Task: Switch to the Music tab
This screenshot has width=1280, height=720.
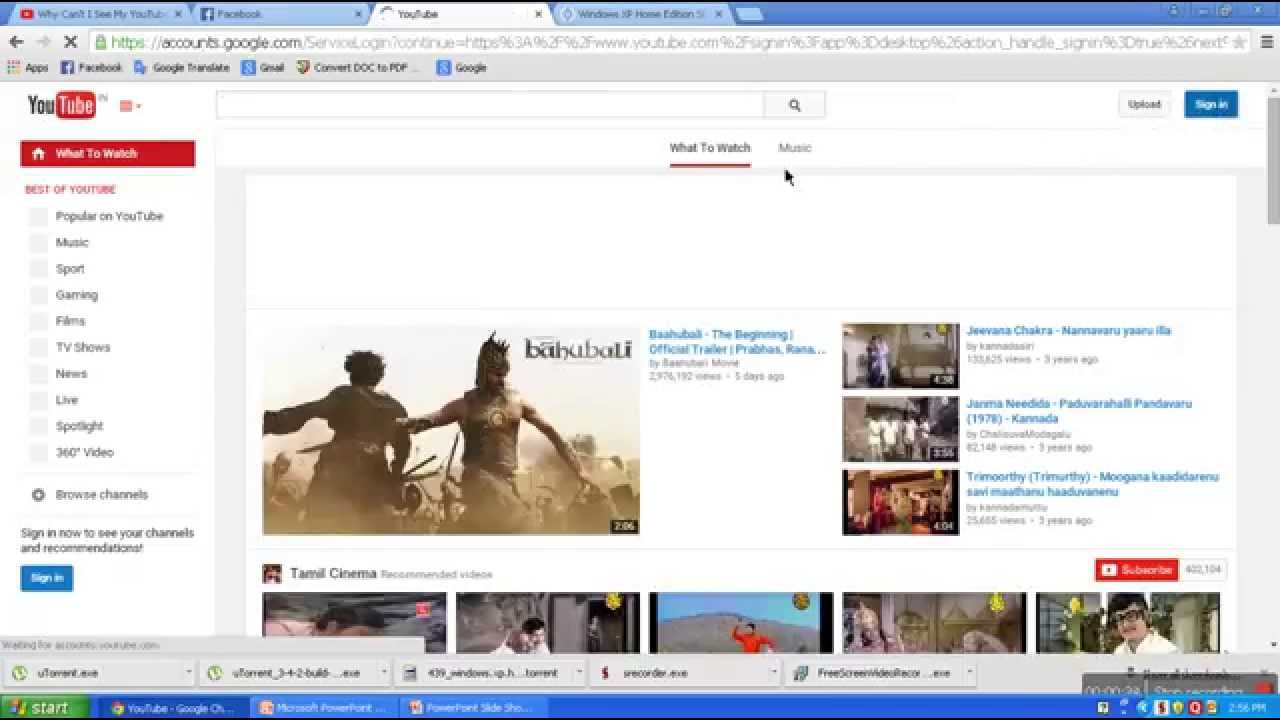Action: click(795, 148)
